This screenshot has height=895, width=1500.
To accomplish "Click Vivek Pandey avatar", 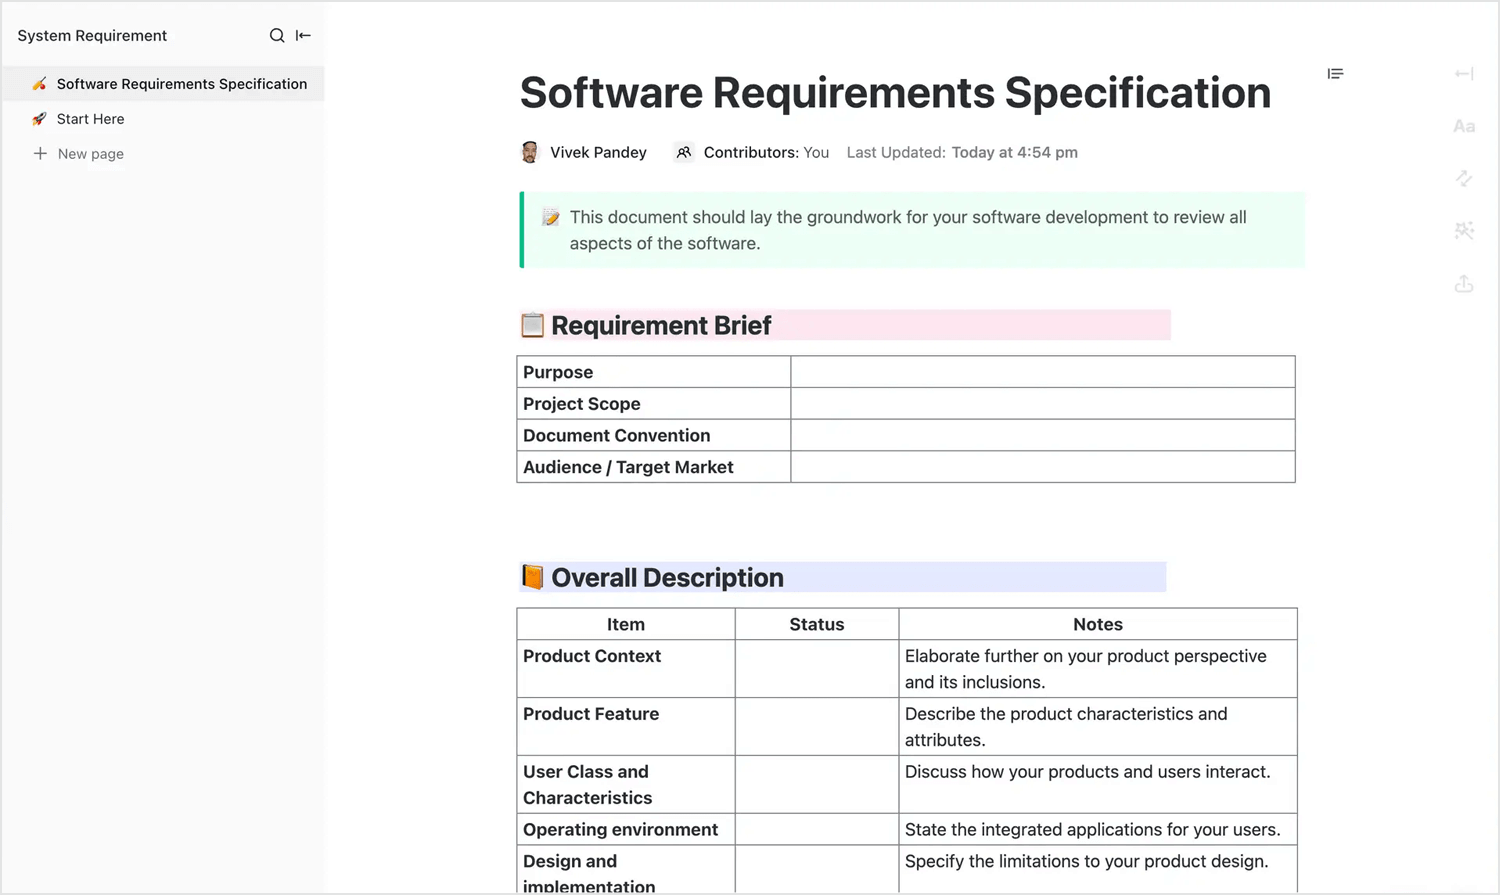I will (530, 152).
